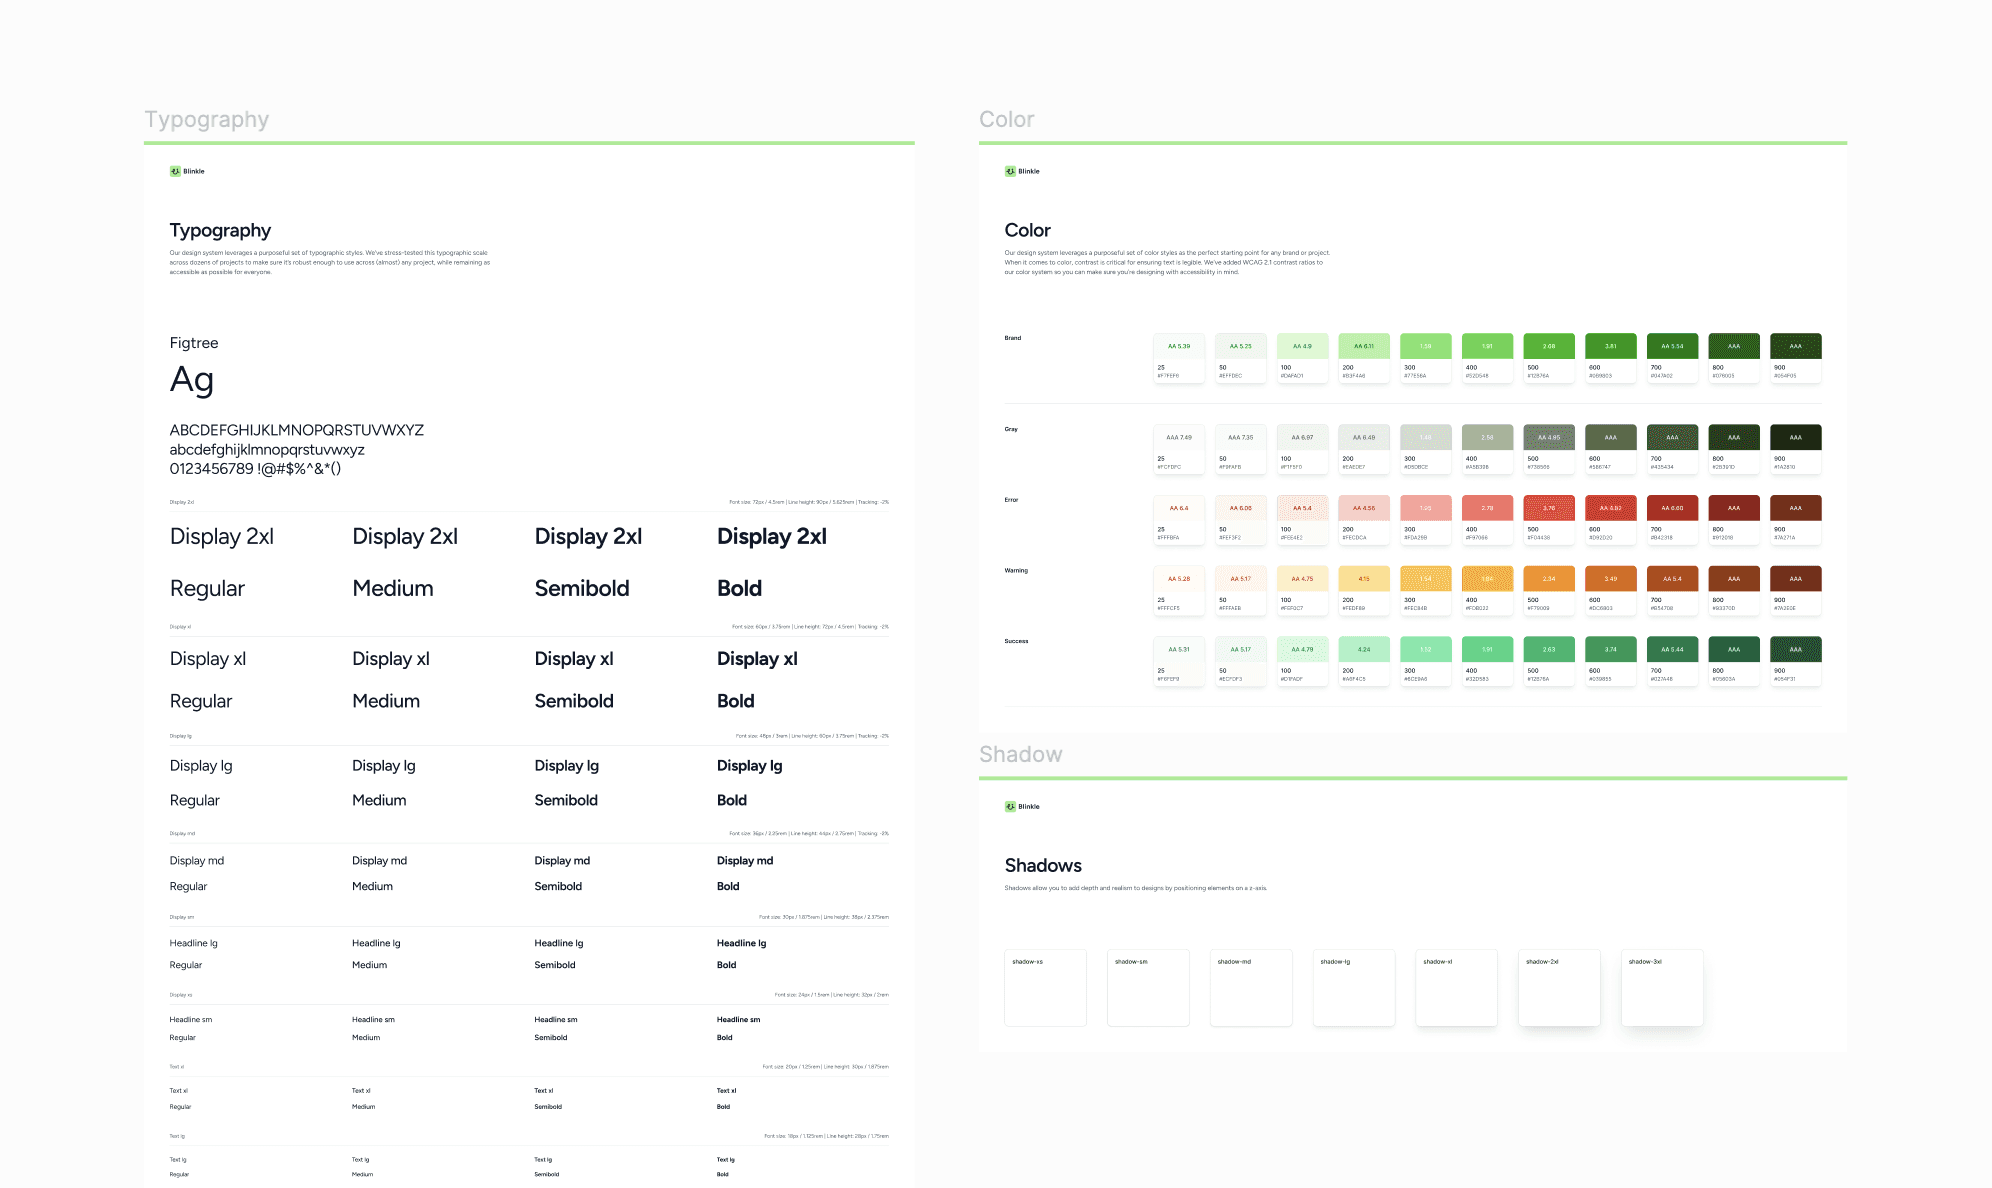The height and width of the screenshot is (1188, 1992).
Task: Select the shadow-3xl sample card
Action: coord(1661,988)
